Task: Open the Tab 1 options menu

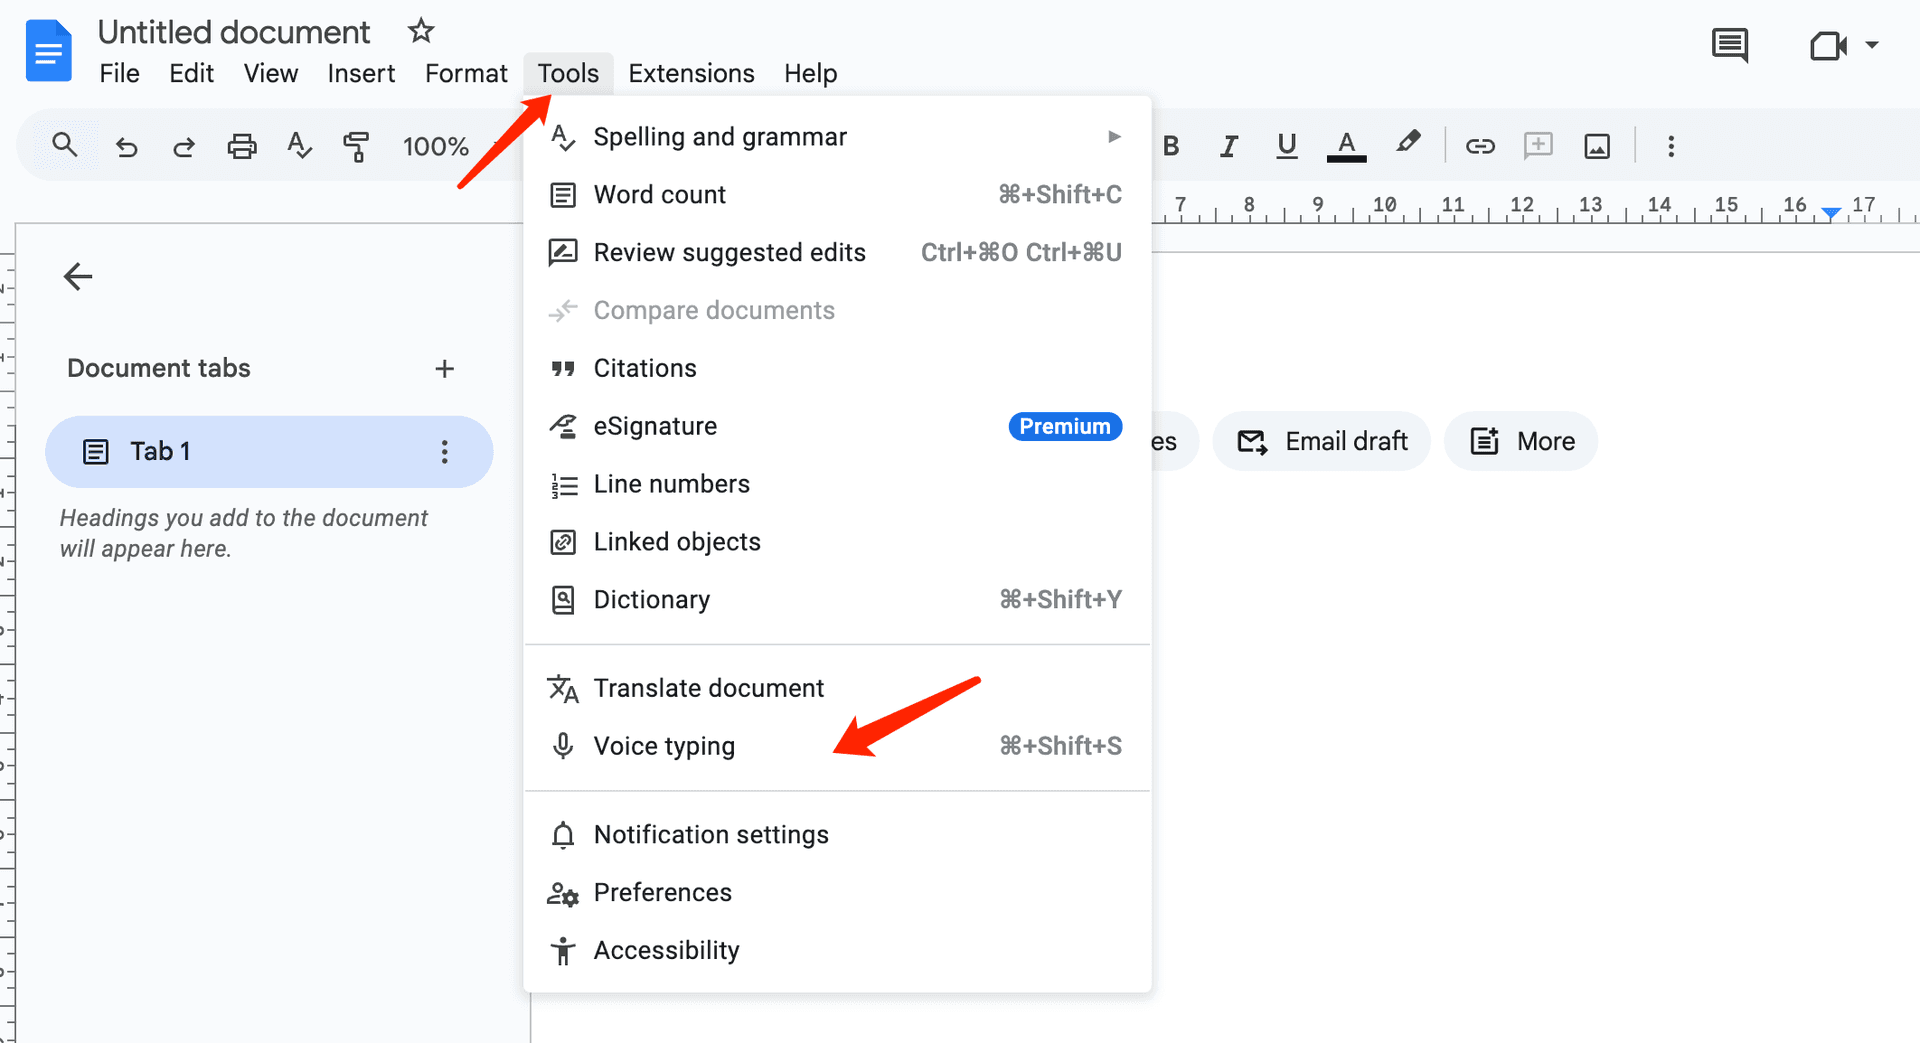Action: coord(444,452)
